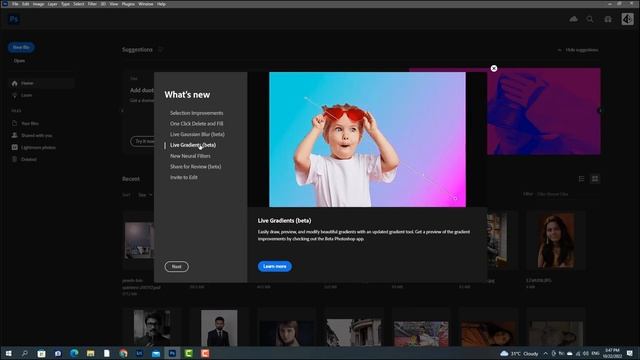The height and width of the screenshot is (360, 640).
Task: Open Shared with you section
Action: 36,135
